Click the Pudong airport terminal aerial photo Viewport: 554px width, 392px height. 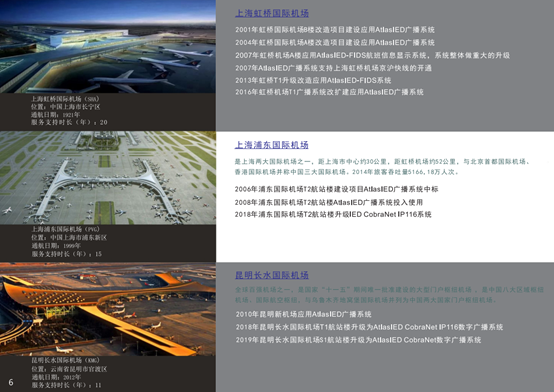(x=108, y=177)
